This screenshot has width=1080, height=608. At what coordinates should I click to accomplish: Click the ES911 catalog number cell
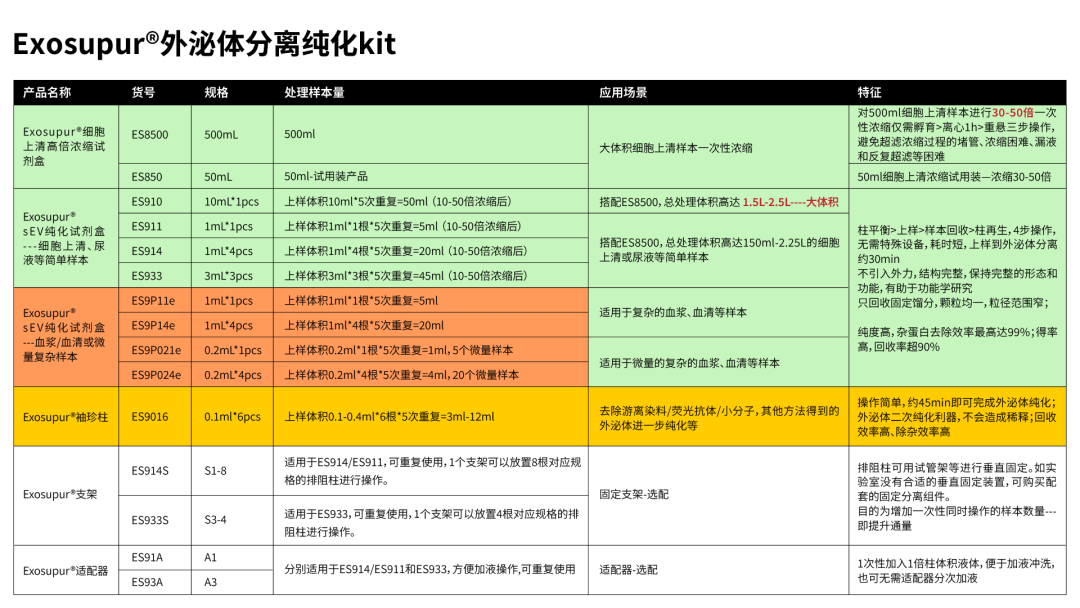click(x=145, y=228)
